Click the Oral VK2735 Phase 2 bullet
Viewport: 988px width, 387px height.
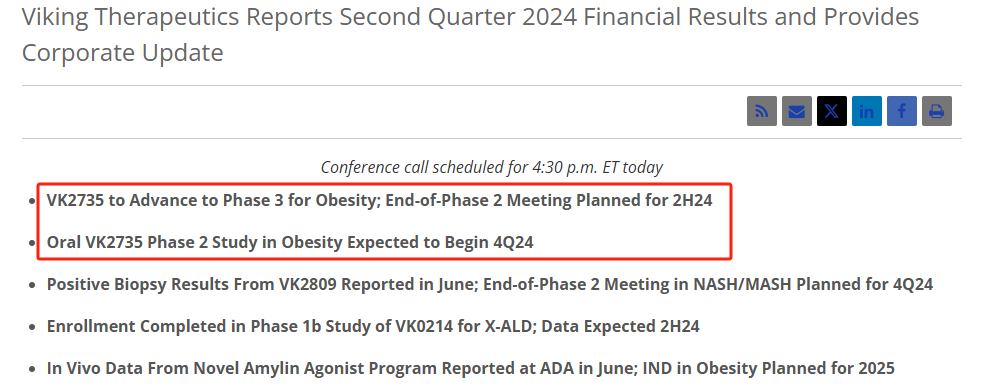290,242
